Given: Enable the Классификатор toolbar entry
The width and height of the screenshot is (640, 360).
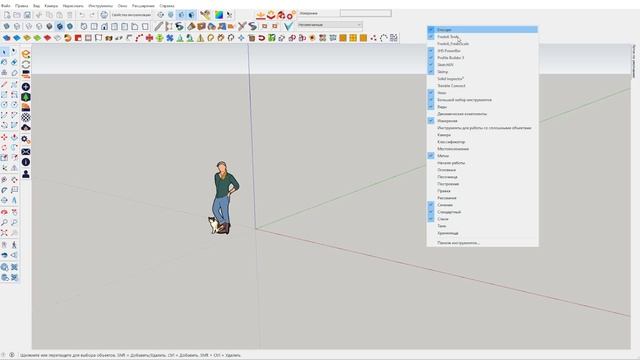Looking at the screenshot, I should (x=482, y=142).
